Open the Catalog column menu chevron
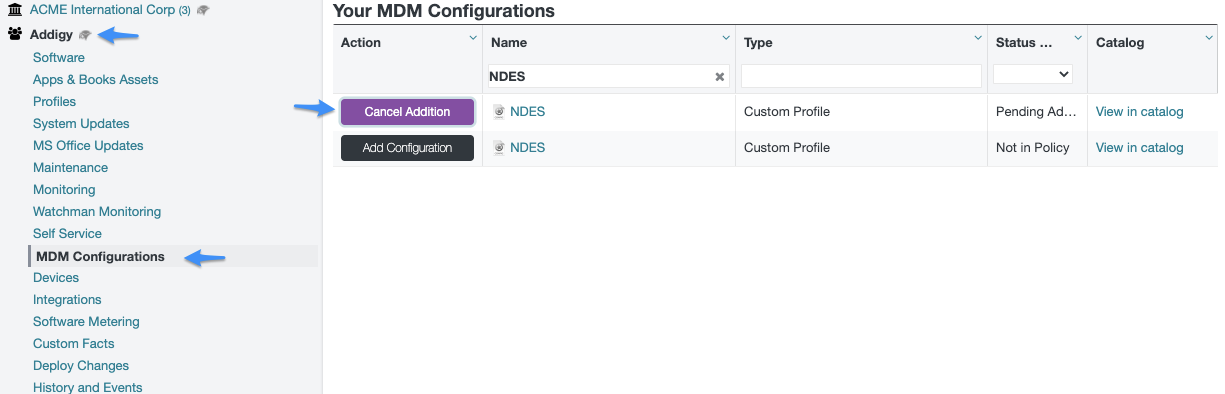The width and height of the screenshot is (1225, 394). [1210, 38]
